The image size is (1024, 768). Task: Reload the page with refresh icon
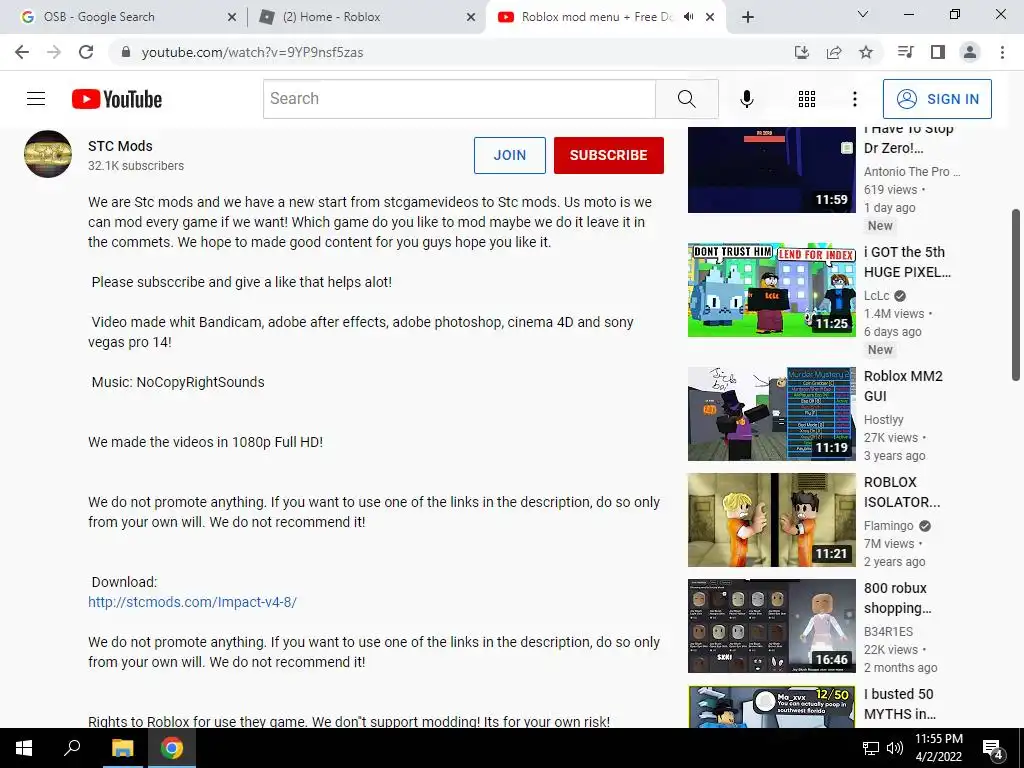pyautogui.click(x=86, y=52)
